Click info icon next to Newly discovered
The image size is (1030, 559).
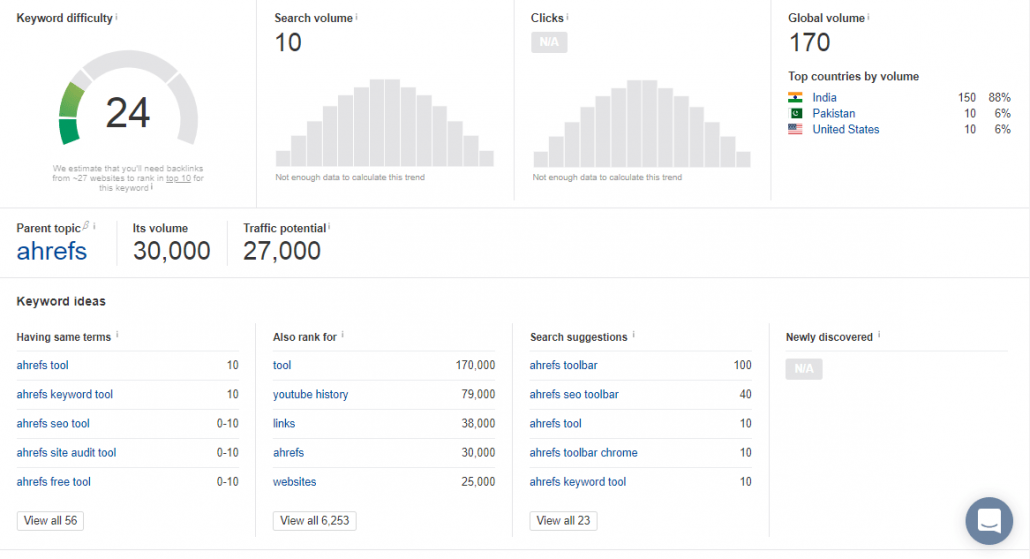(x=879, y=335)
